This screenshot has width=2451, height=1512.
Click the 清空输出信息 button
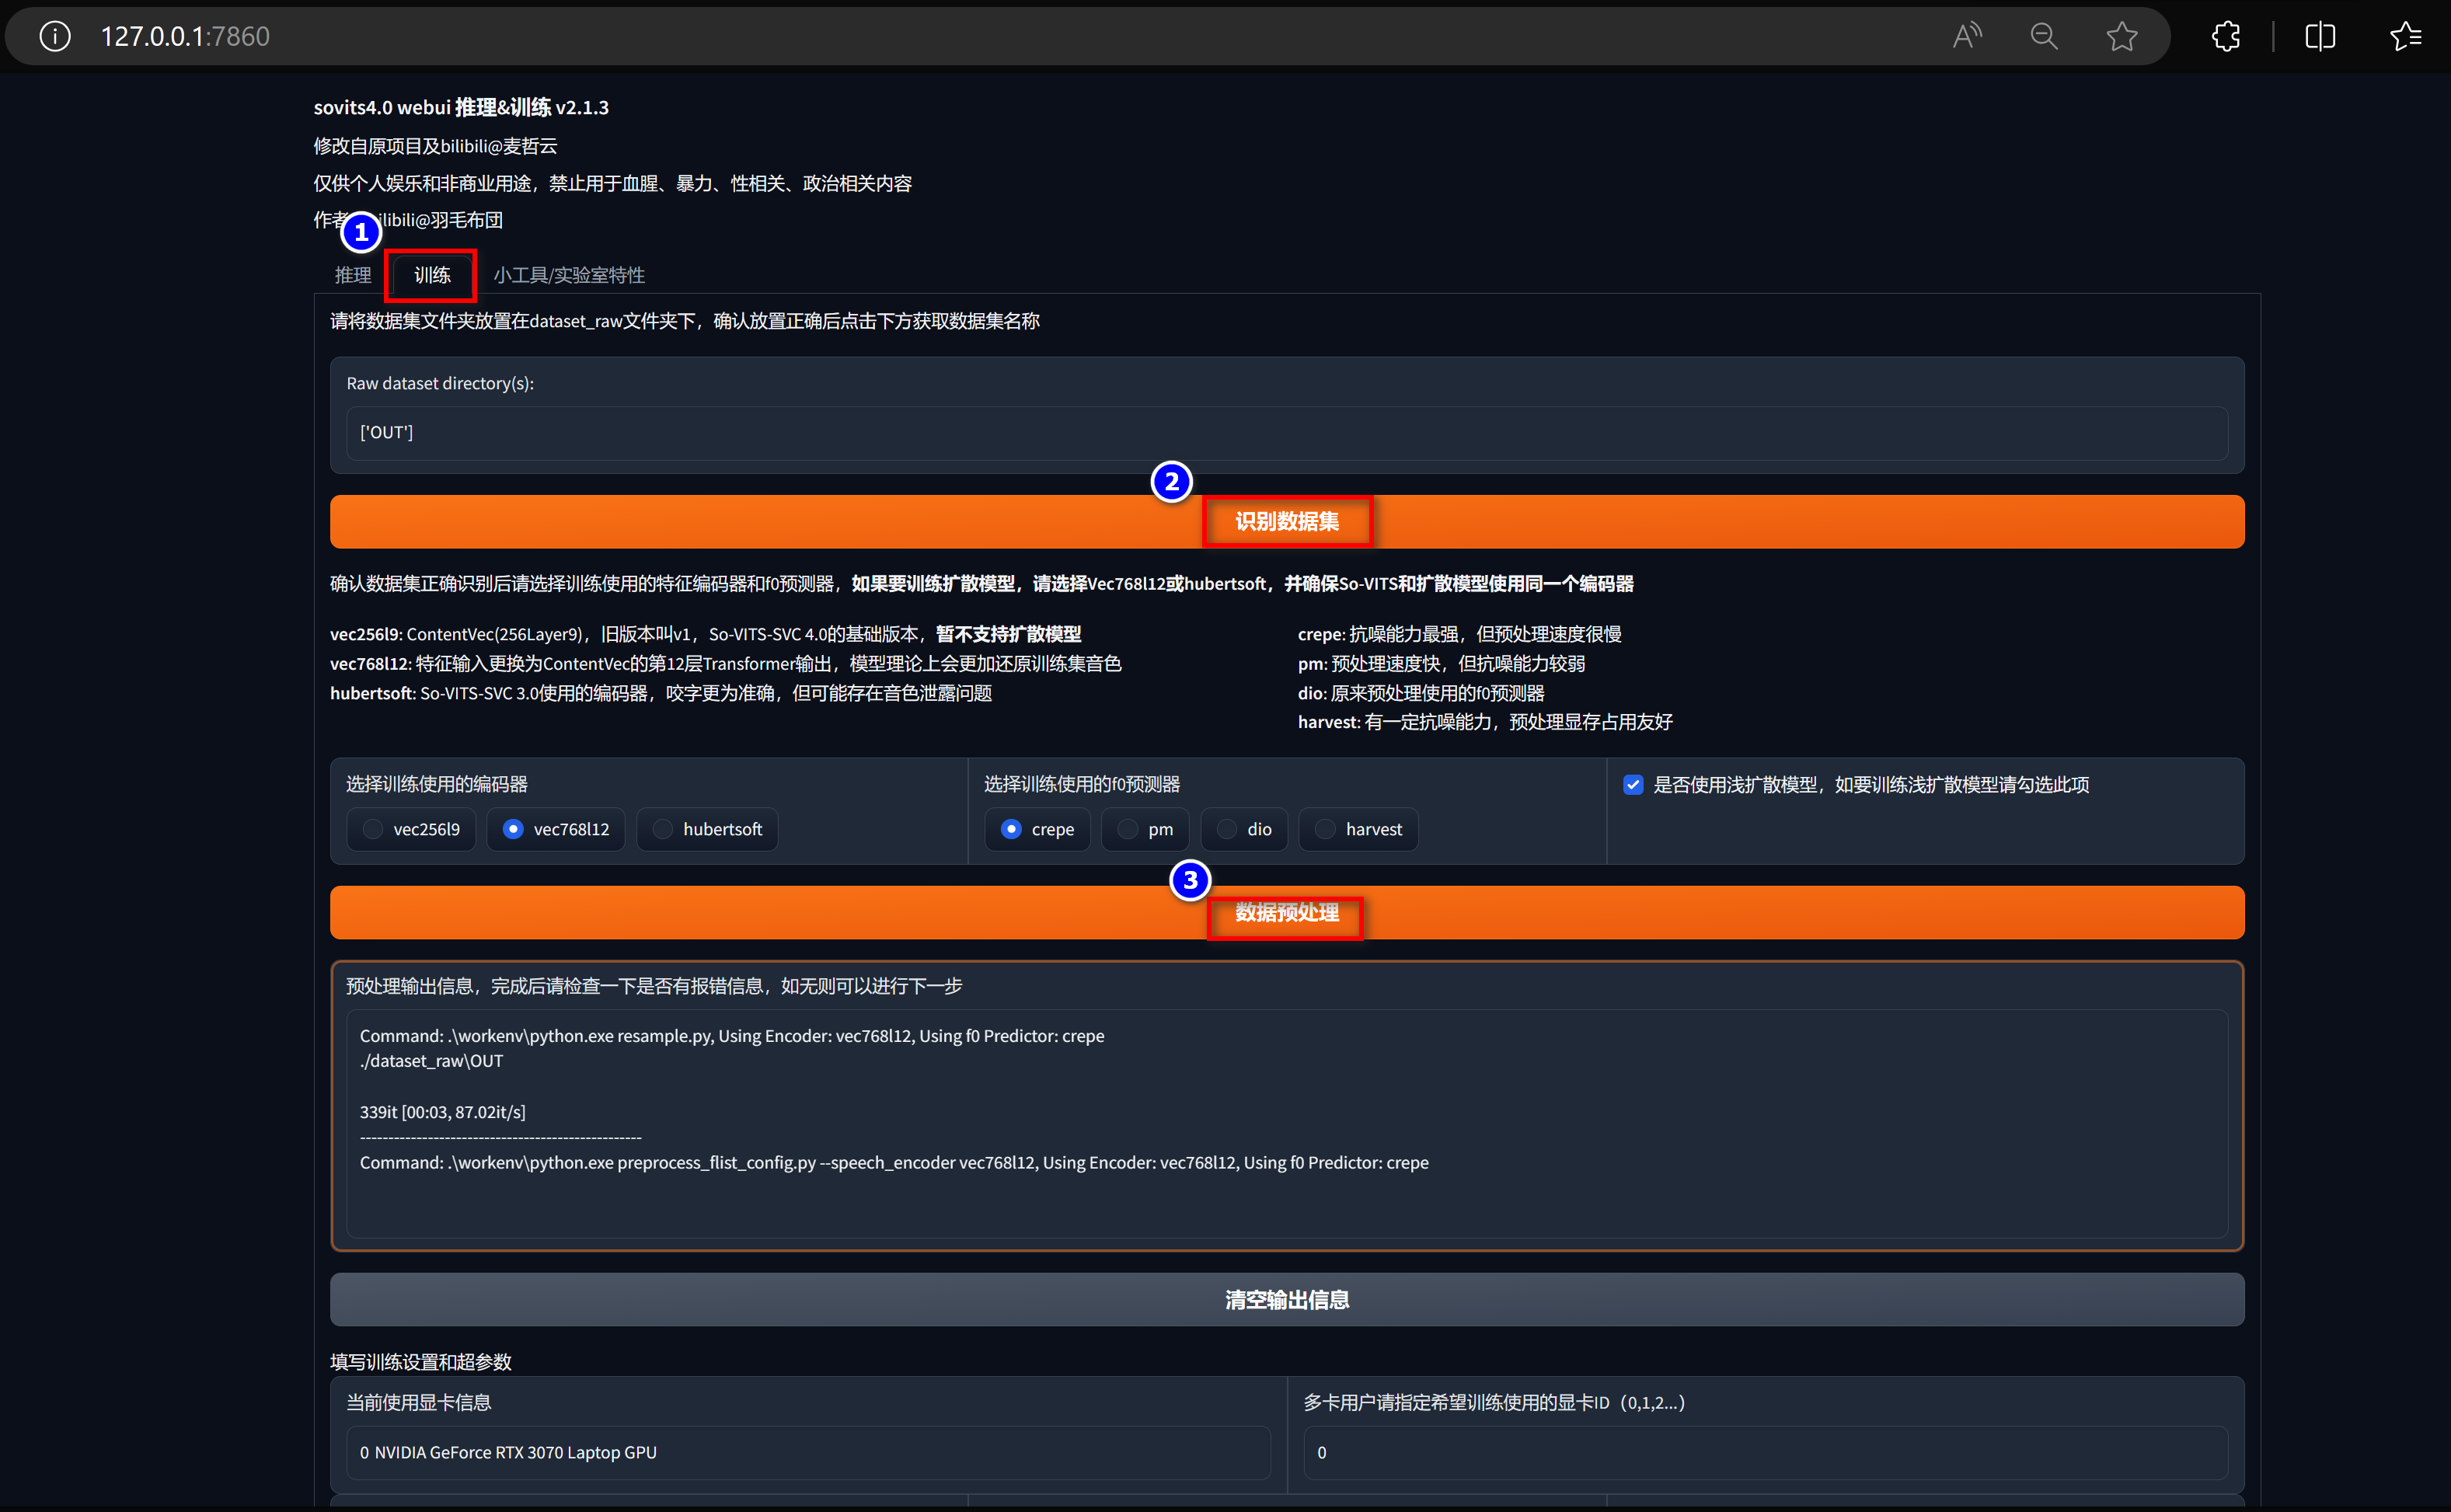pyautogui.click(x=1286, y=1299)
